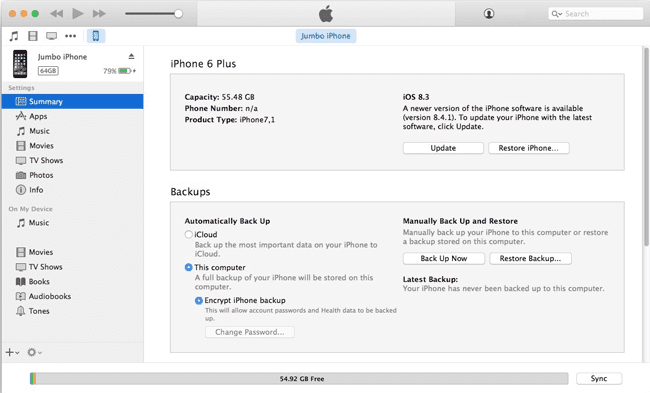Click the Phone Number: n/a text
This screenshot has width=650, height=393.
[x=221, y=108]
